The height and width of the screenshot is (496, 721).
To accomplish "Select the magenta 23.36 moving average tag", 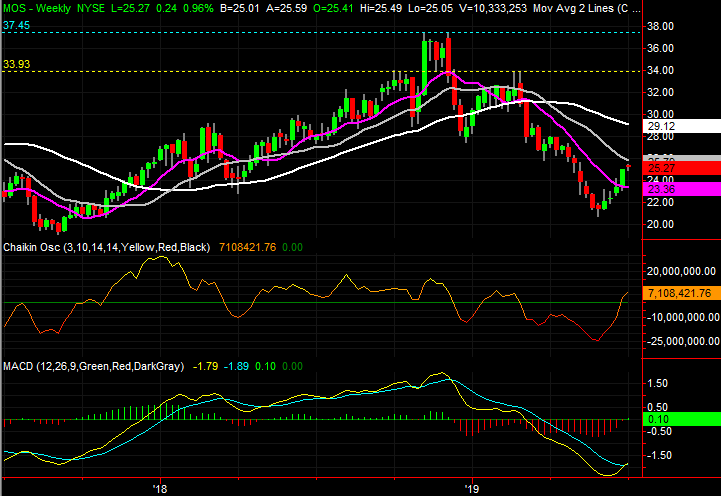I will click(682, 189).
